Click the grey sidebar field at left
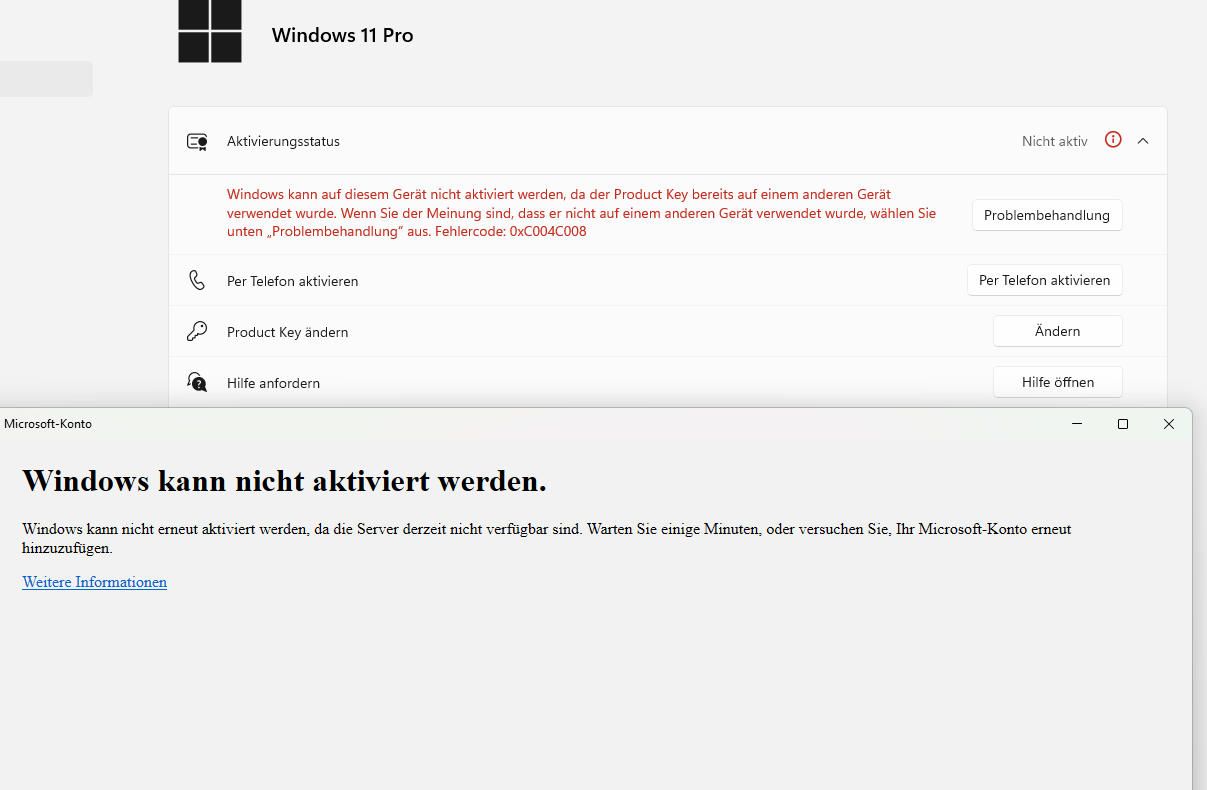 click(x=46, y=79)
